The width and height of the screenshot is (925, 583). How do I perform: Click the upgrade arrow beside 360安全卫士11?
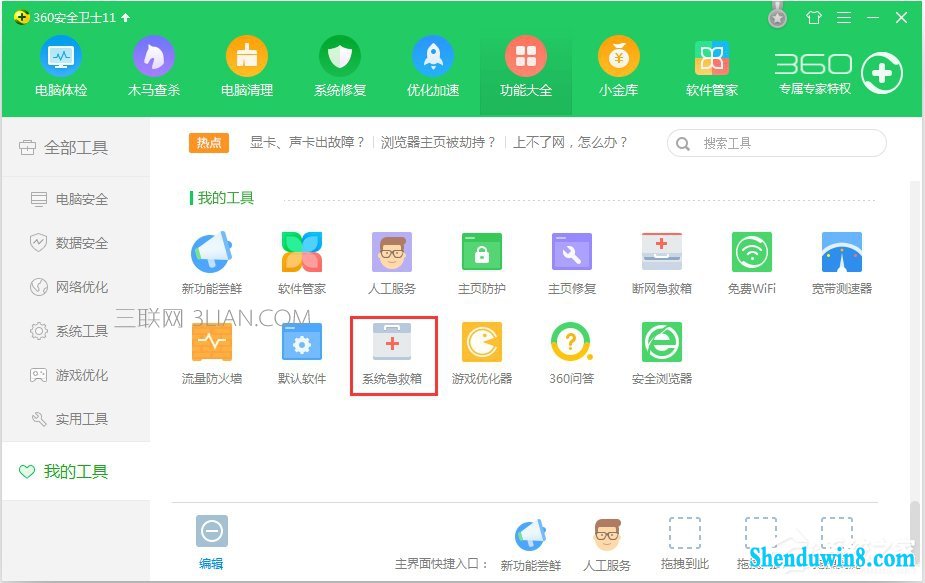point(125,18)
